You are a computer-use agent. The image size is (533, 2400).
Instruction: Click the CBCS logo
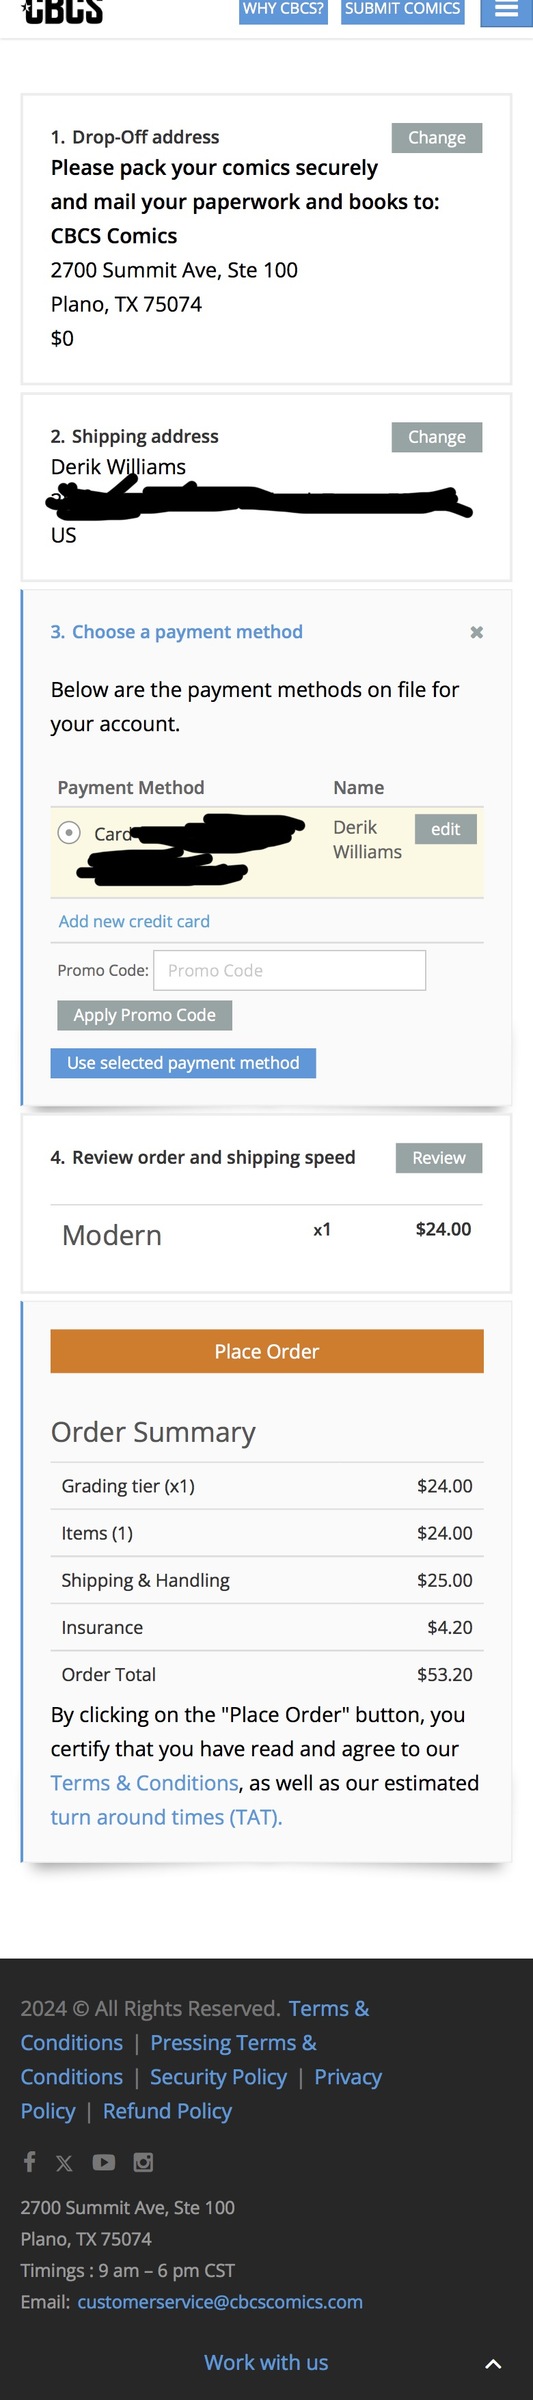click(63, 11)
